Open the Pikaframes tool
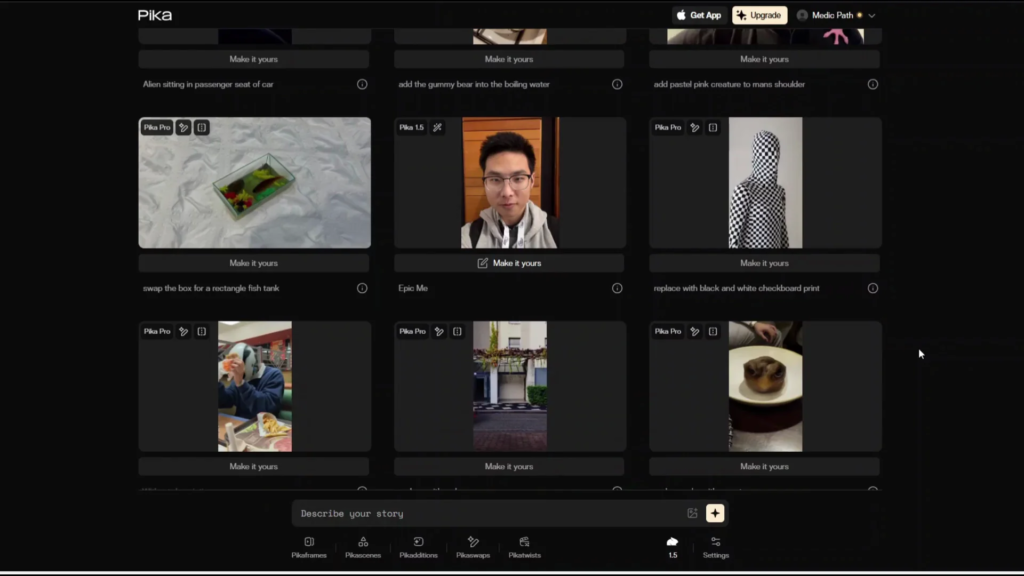The height and width of the screenshot is (576, 1024). [309, 546]
